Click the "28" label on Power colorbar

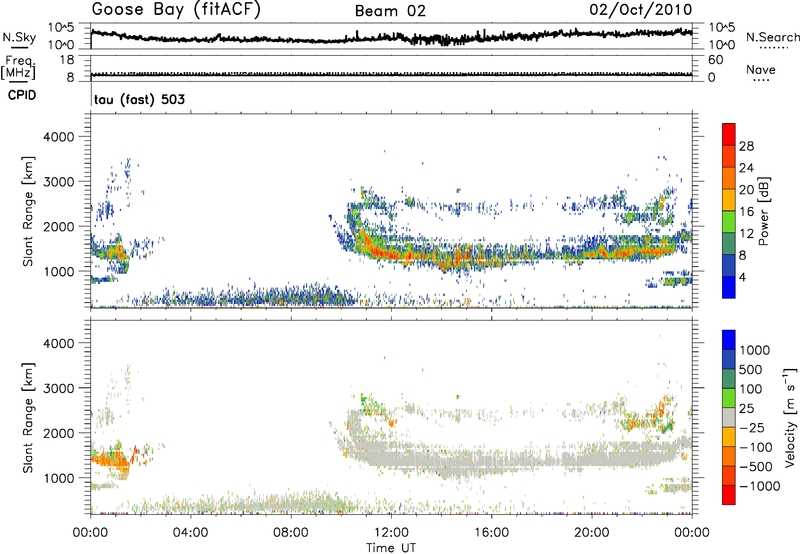click(746, 146)
